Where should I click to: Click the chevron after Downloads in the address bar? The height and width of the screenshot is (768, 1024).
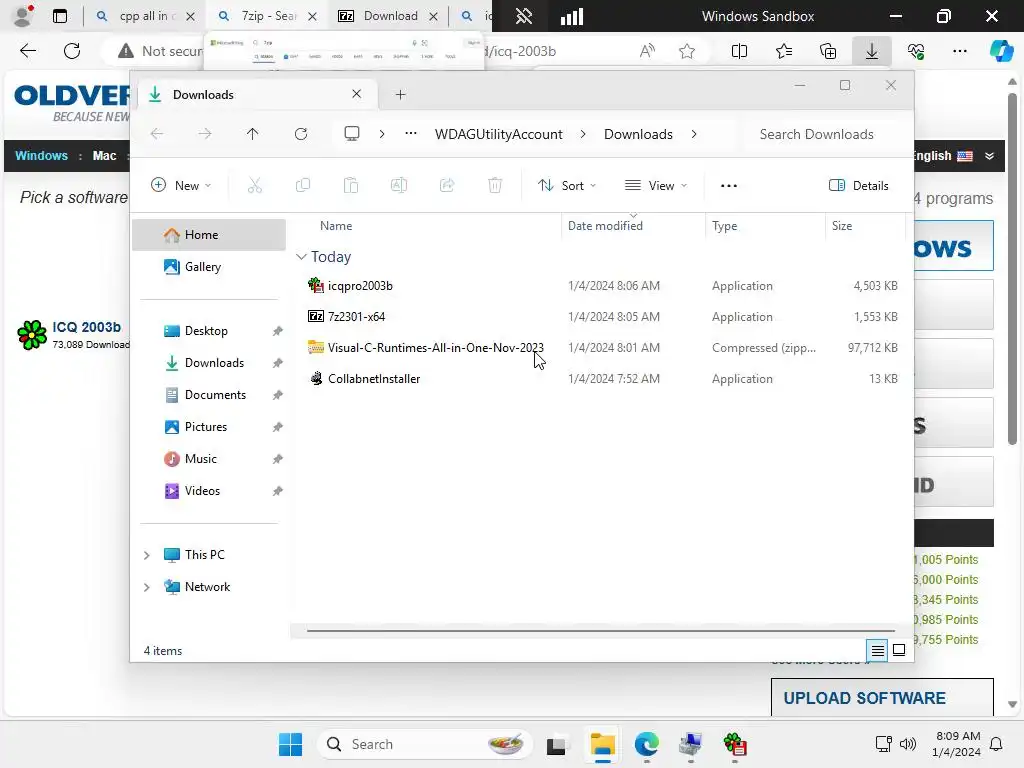(x=694, y=134)
